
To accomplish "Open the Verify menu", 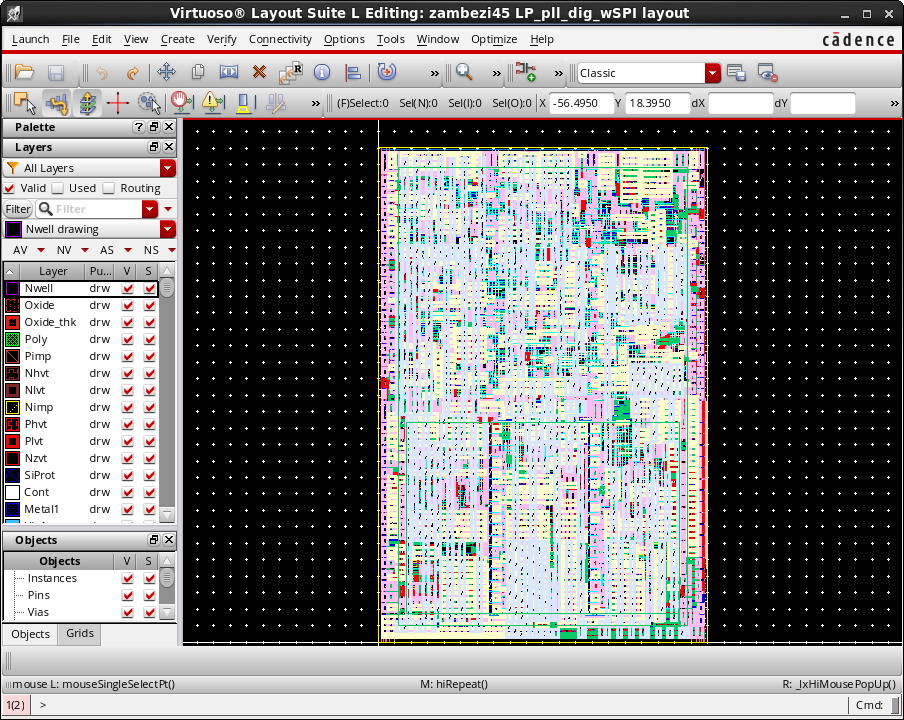I will coord(221,39).
